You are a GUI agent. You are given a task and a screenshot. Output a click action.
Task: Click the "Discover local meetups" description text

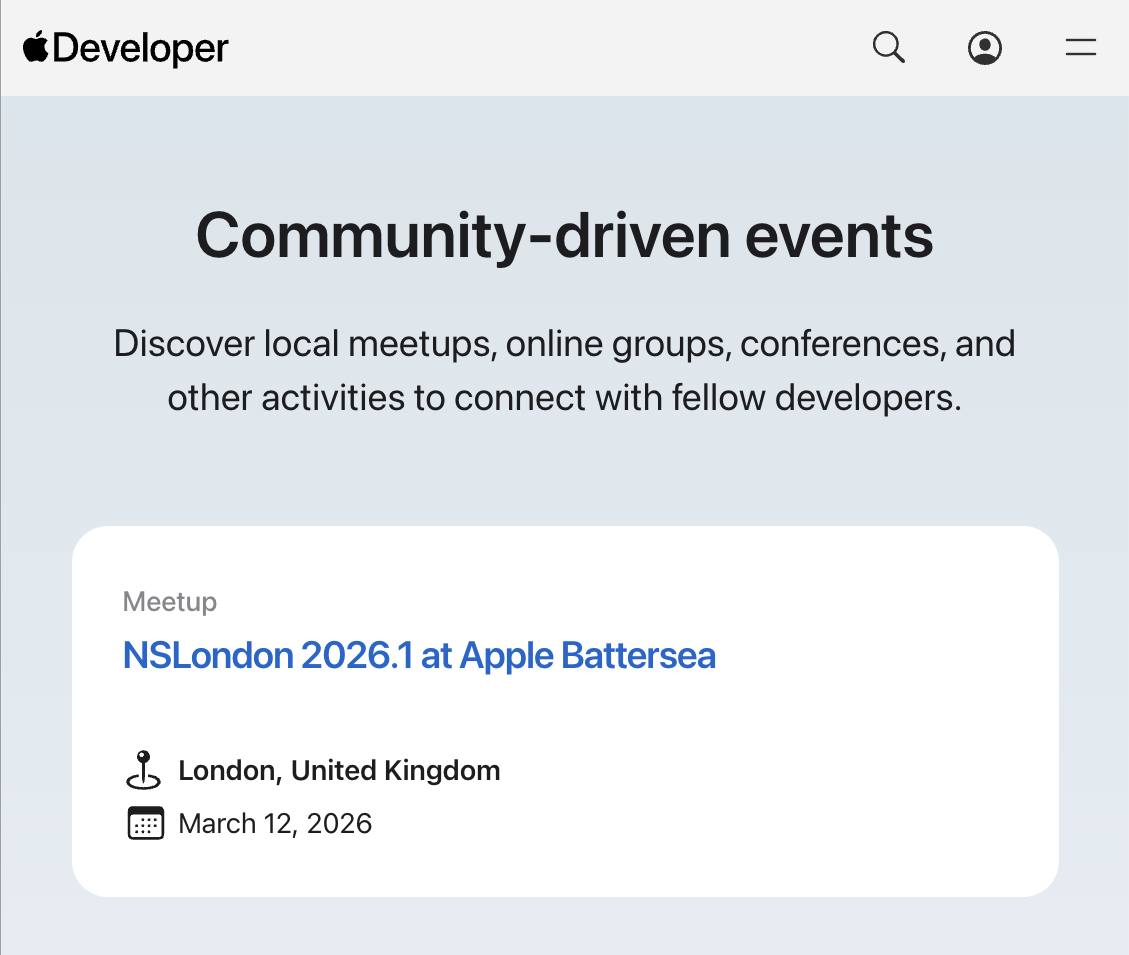pos(564,370)
